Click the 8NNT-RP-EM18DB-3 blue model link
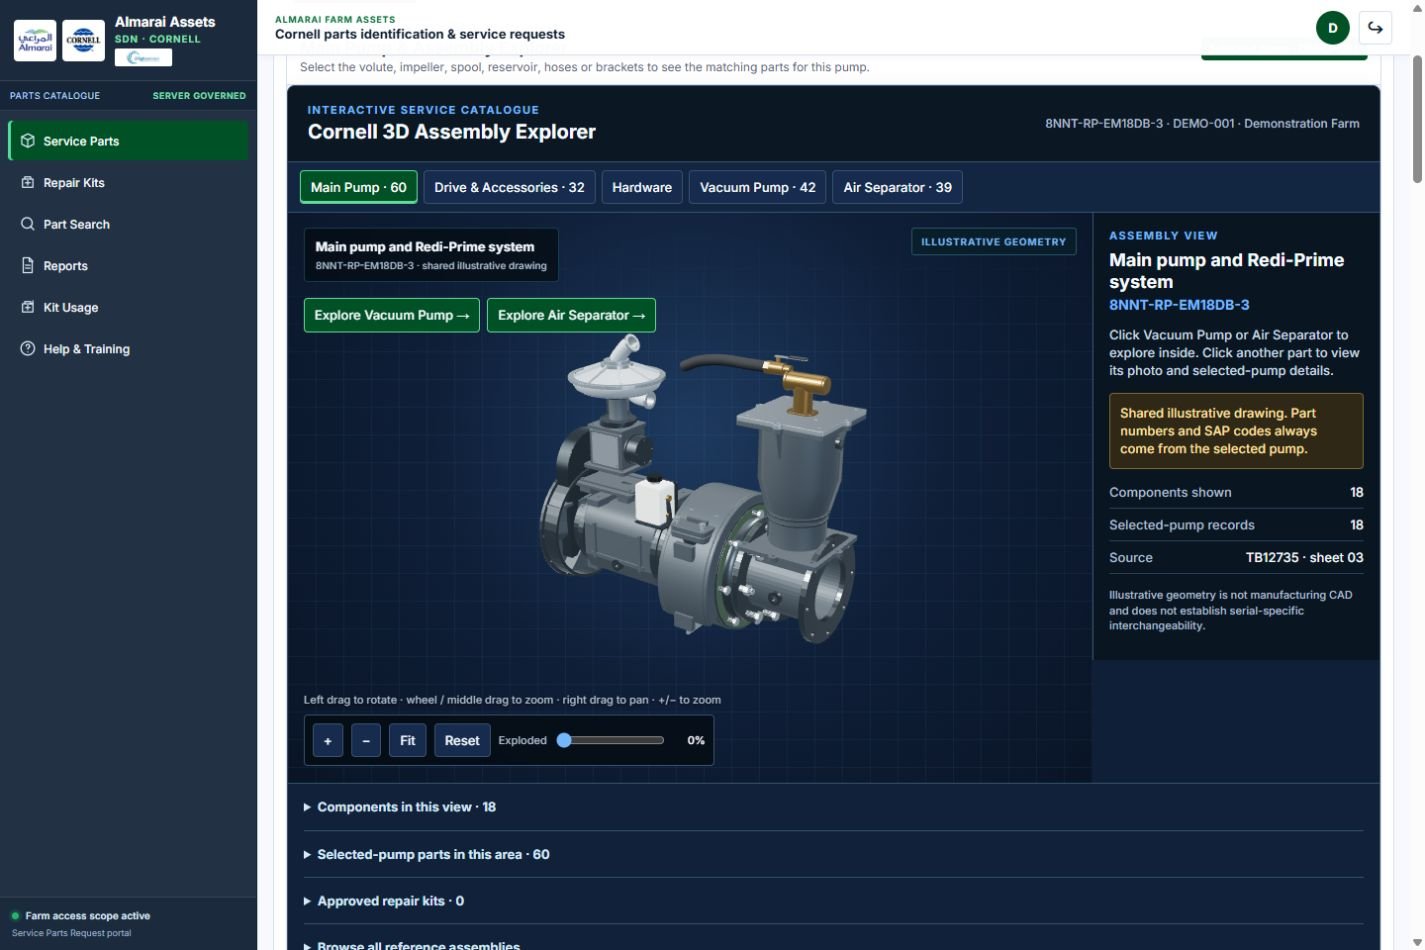The width and height of the screenshot is (1425, 950). click(1179, 305)
